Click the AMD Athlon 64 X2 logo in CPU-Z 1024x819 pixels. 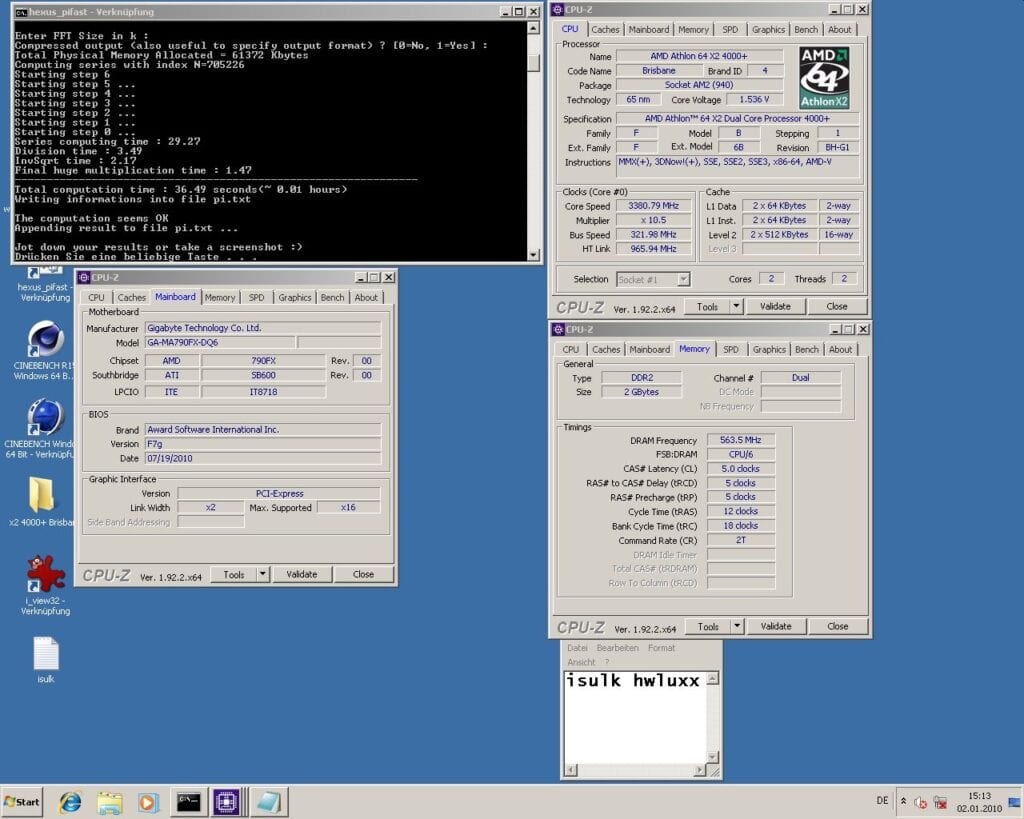824,77
